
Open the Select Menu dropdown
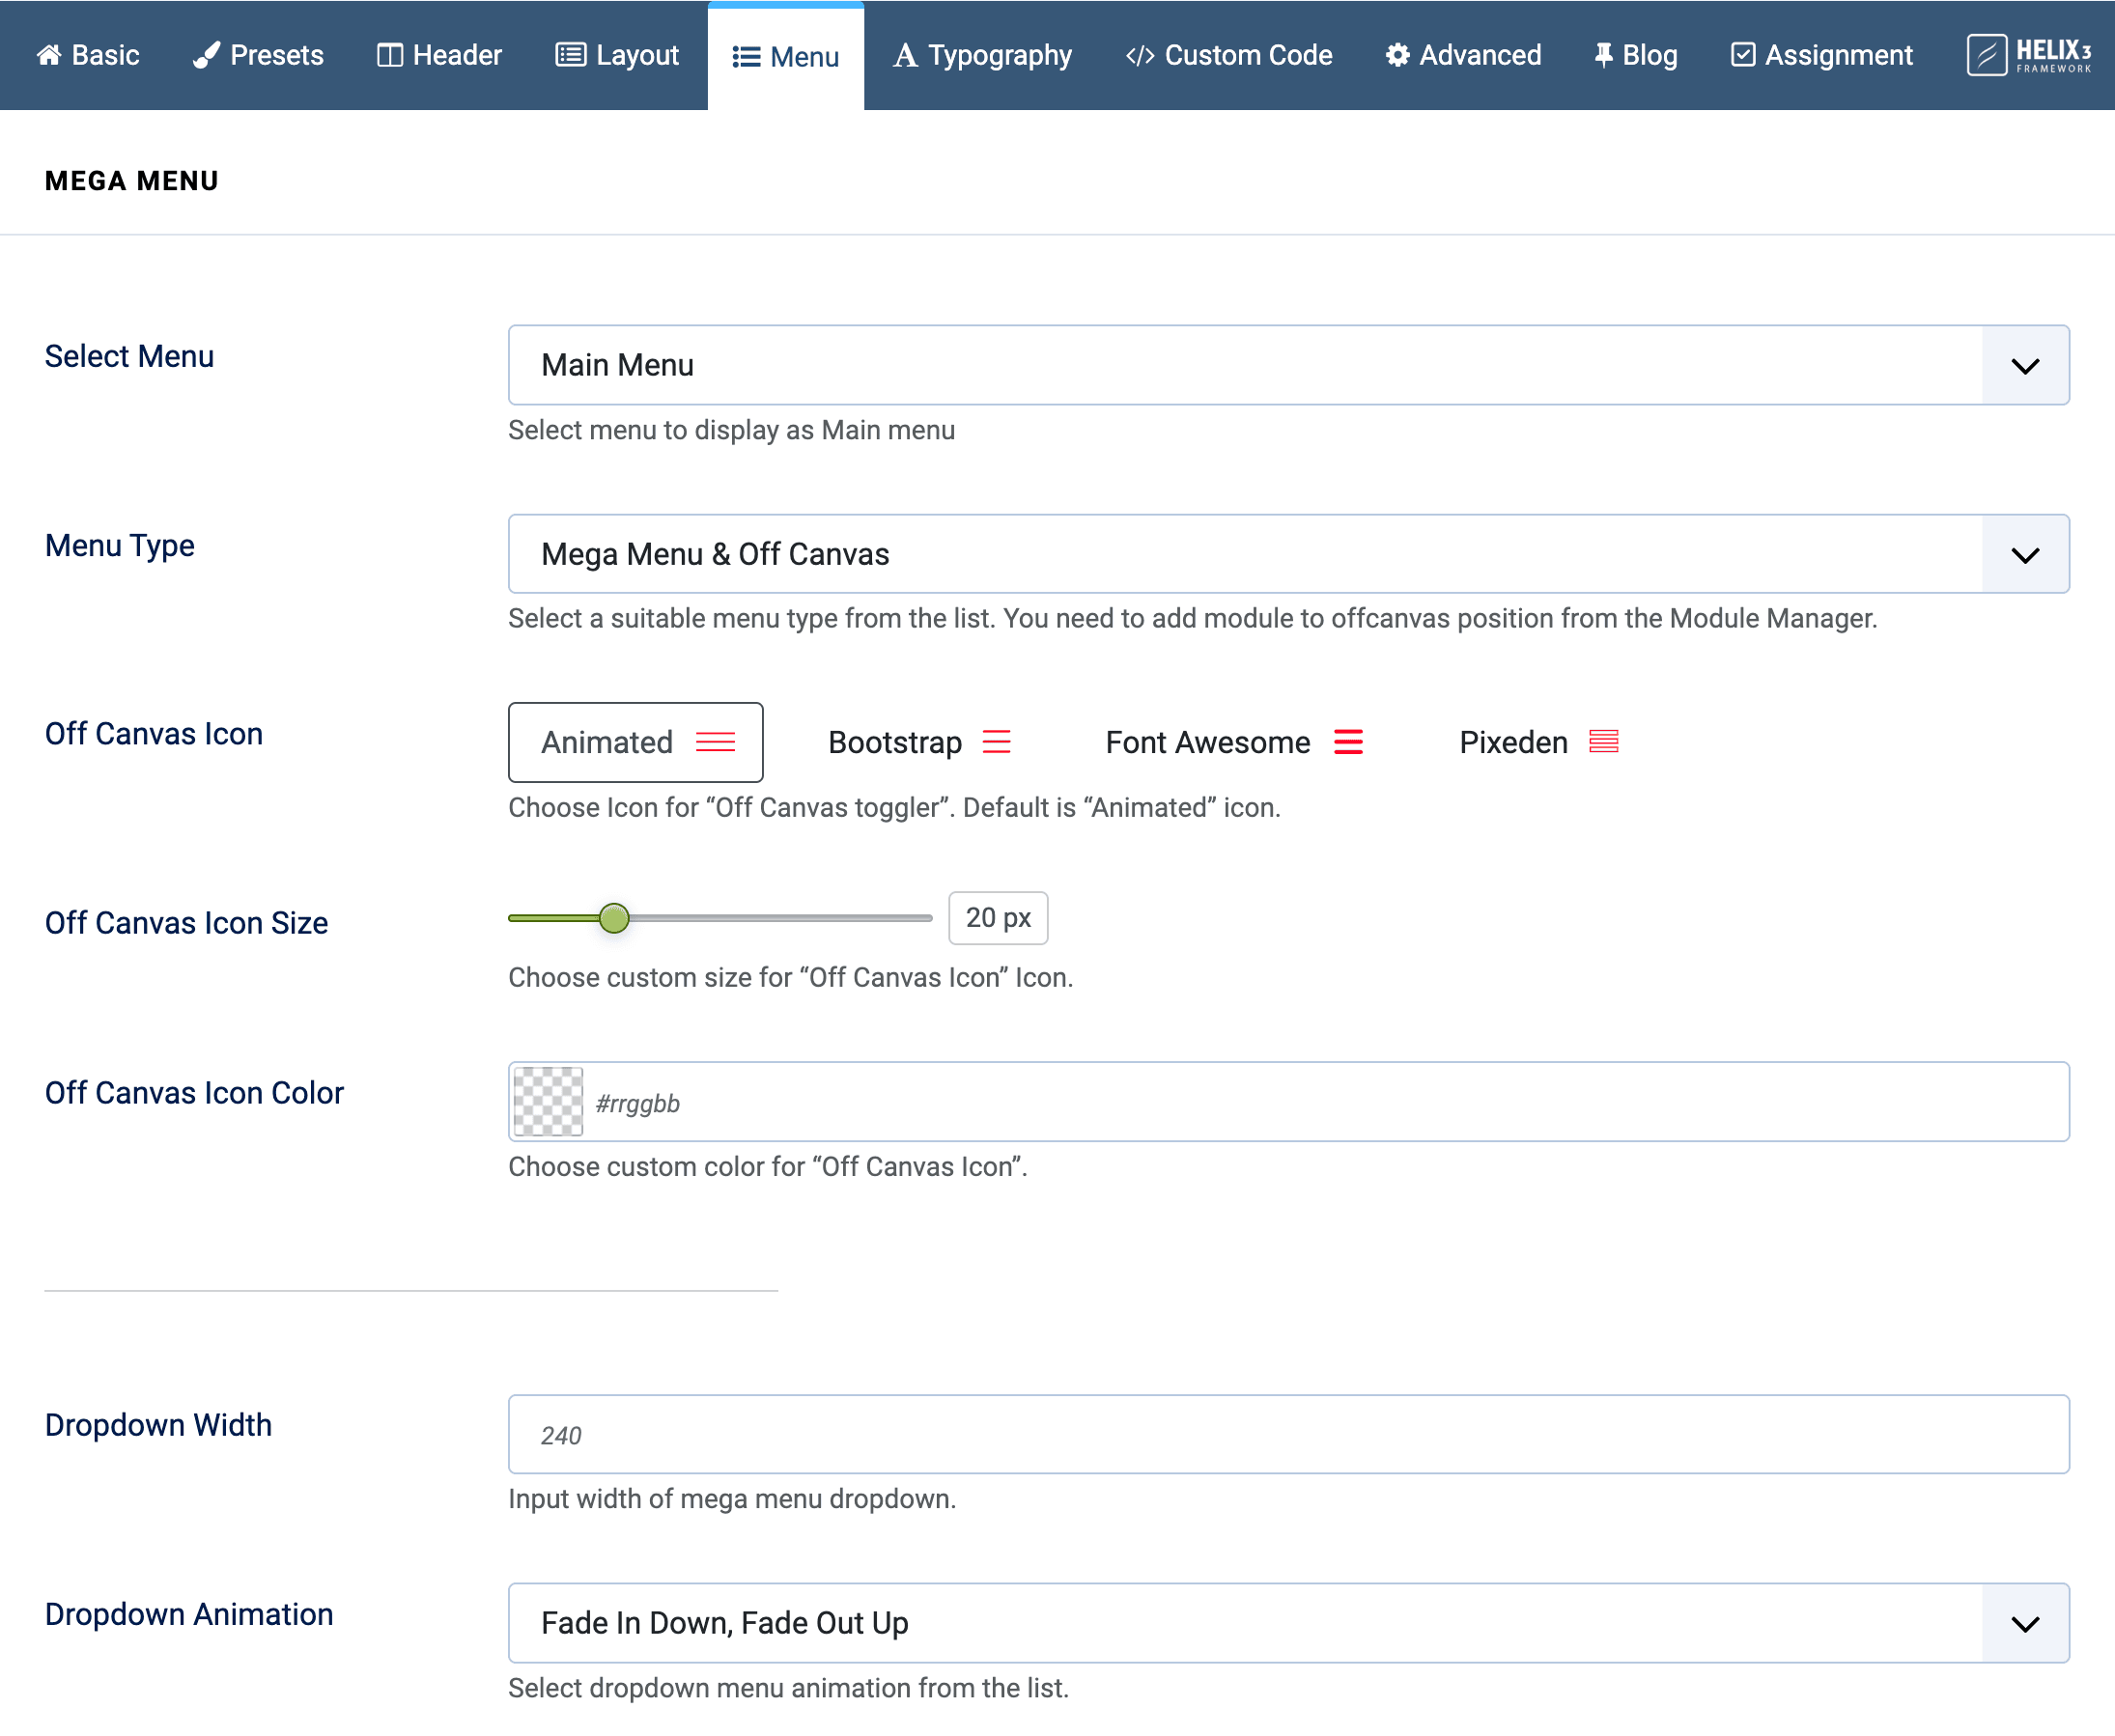click(x=1288, y=365)
